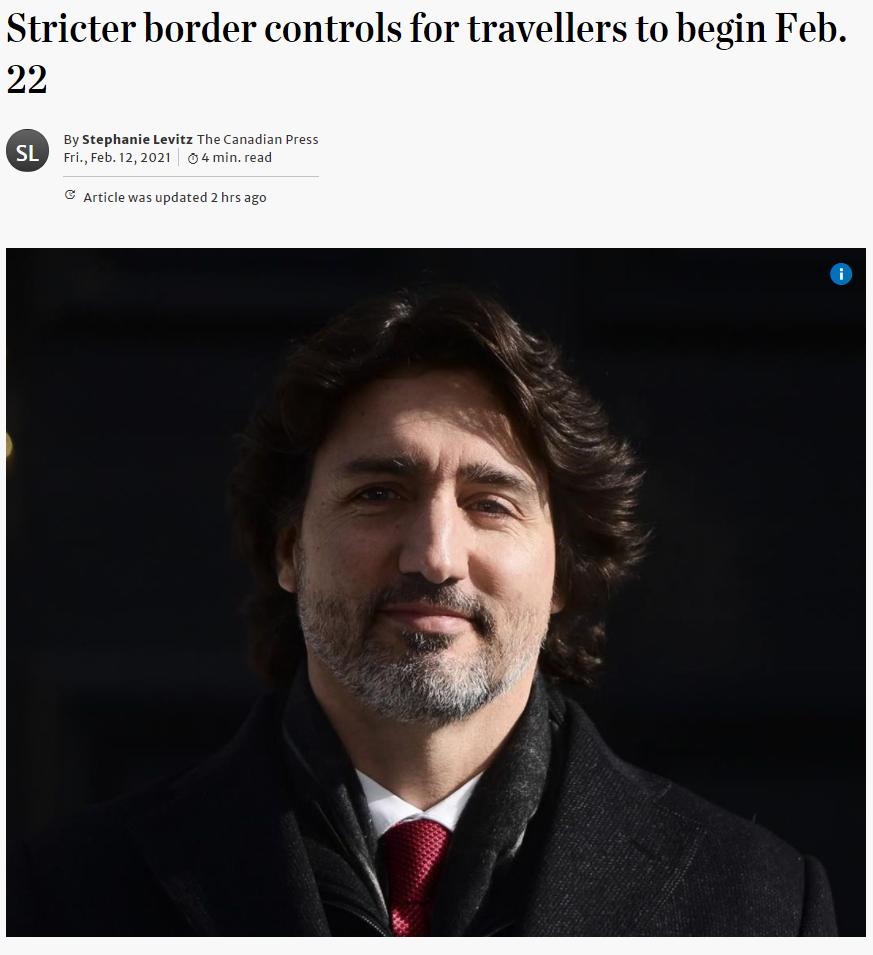Click the article headline about border controls
The image size is (873, 955).
pos(426,53)
